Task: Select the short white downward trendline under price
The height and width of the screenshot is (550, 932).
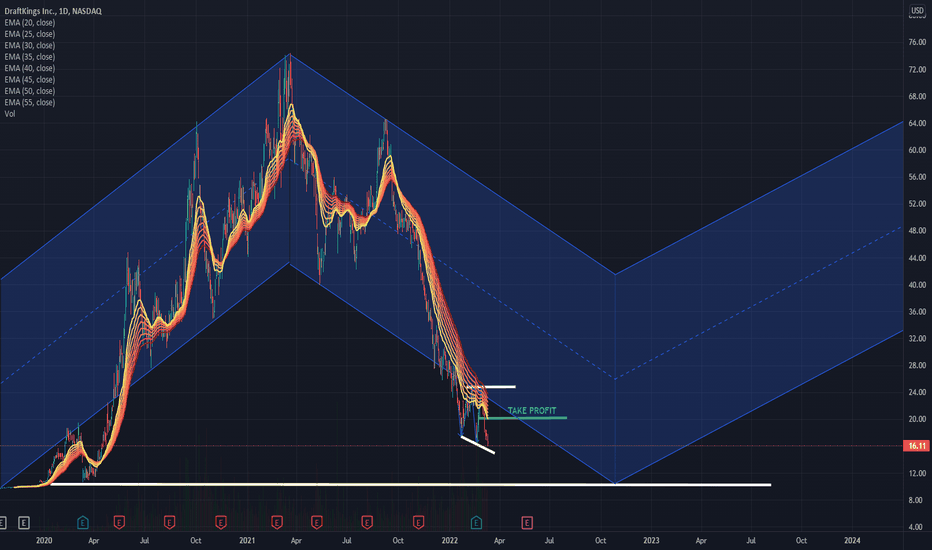Action: click(477, 445)
